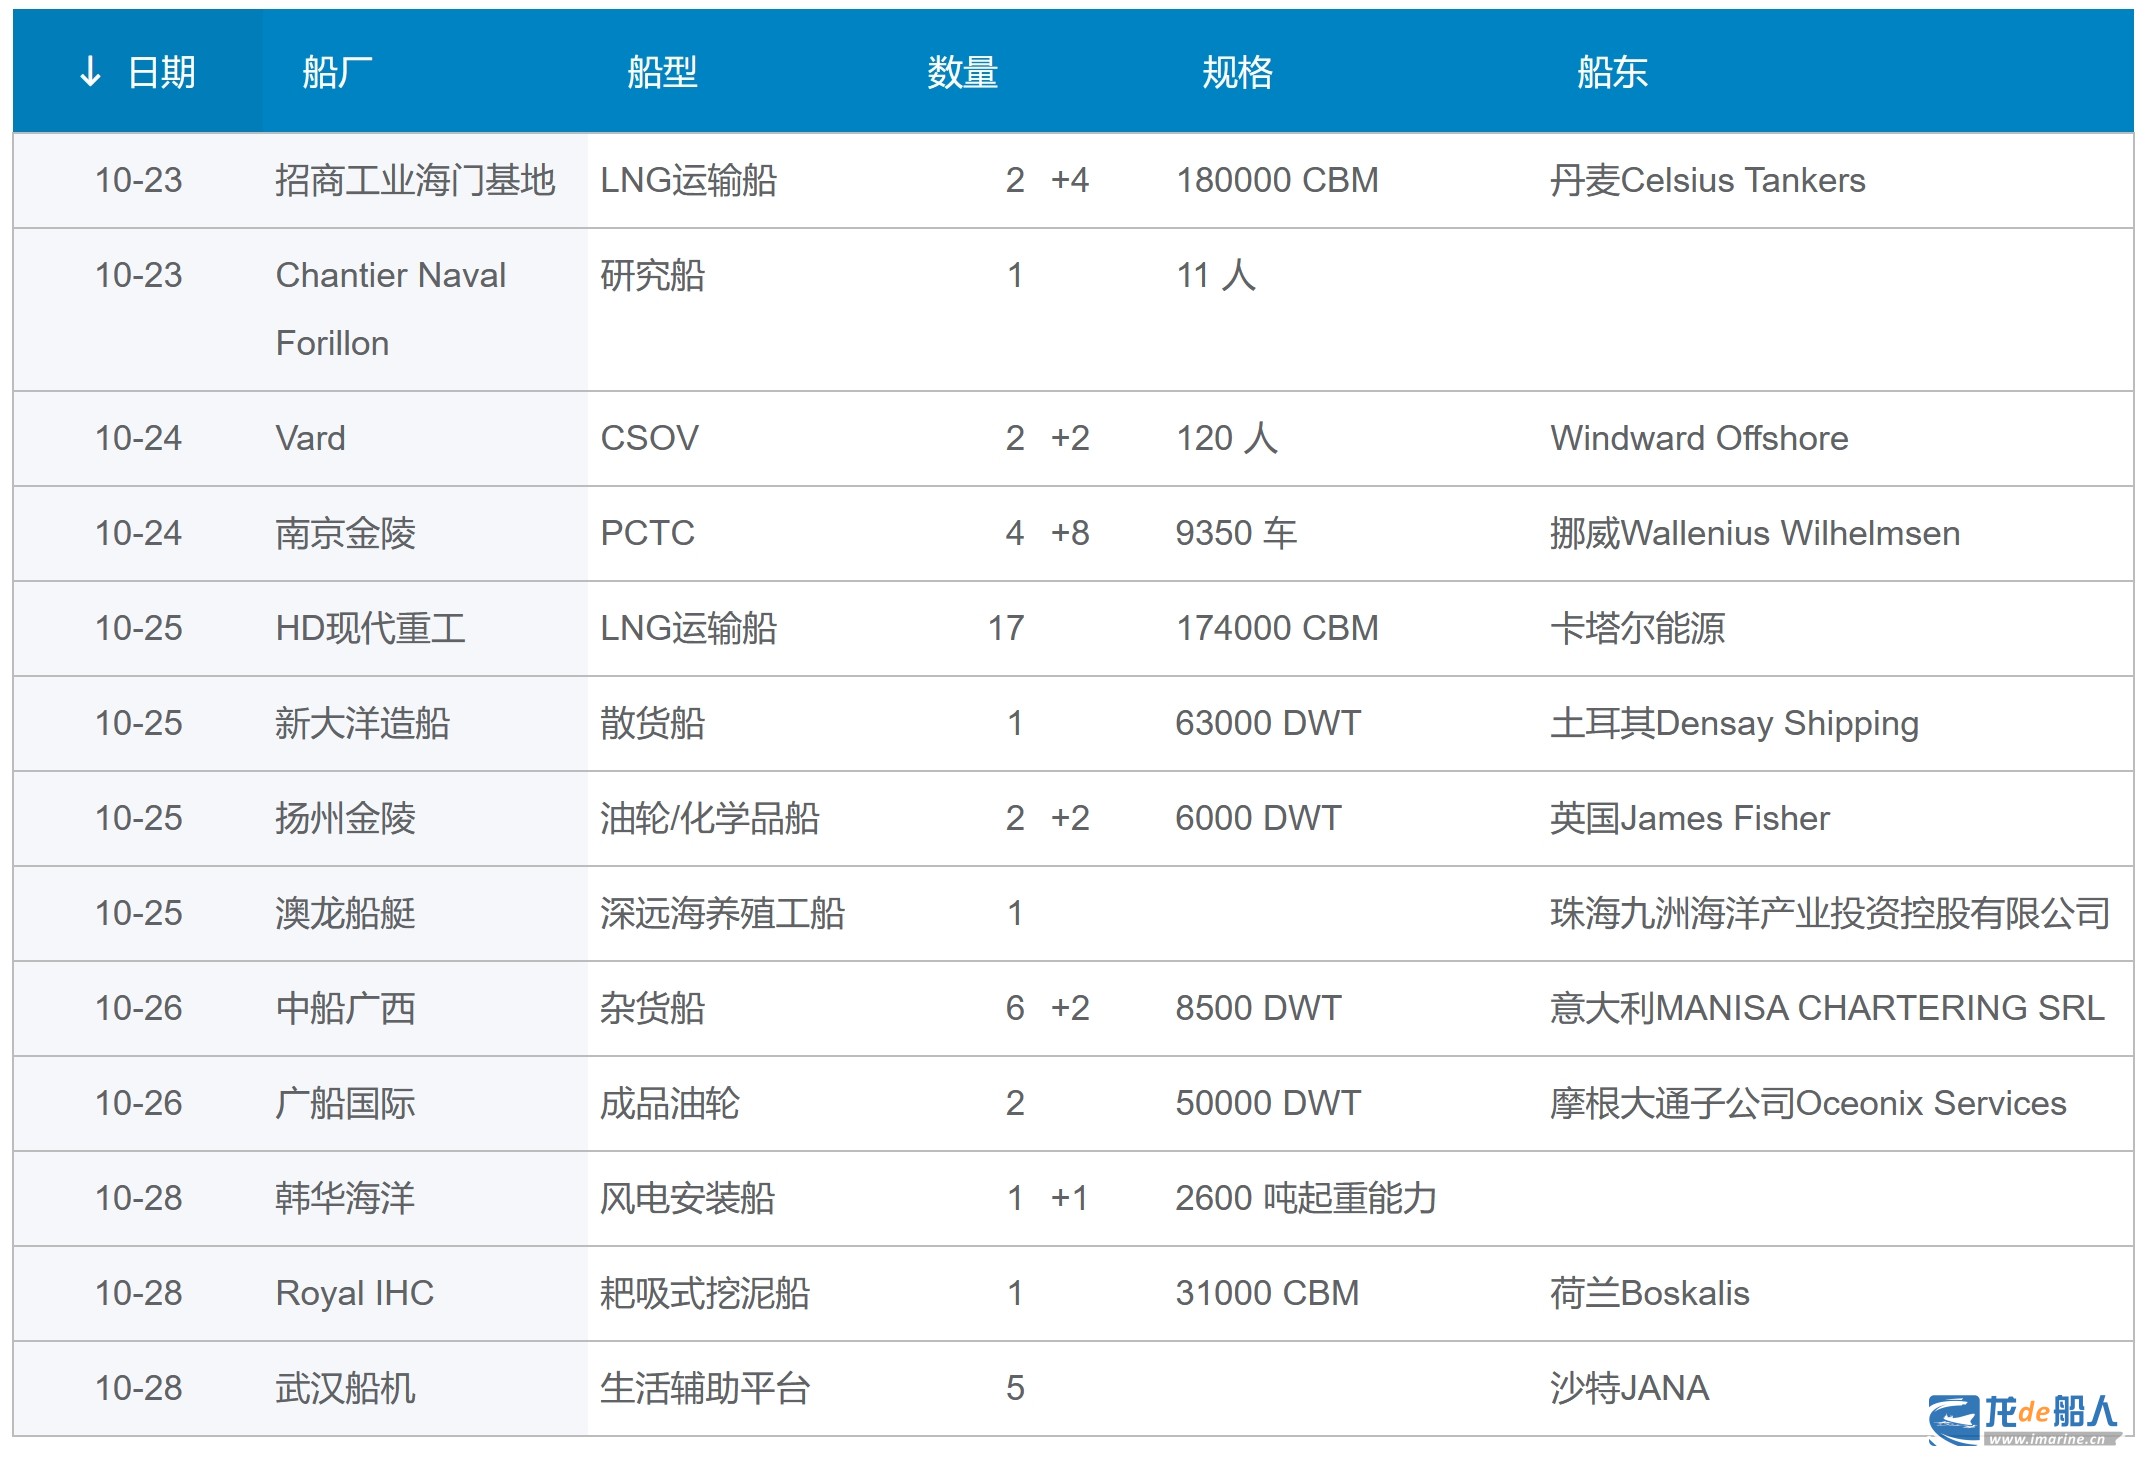Select the 武汉船机 shipyard cell

click(345, 1388)
